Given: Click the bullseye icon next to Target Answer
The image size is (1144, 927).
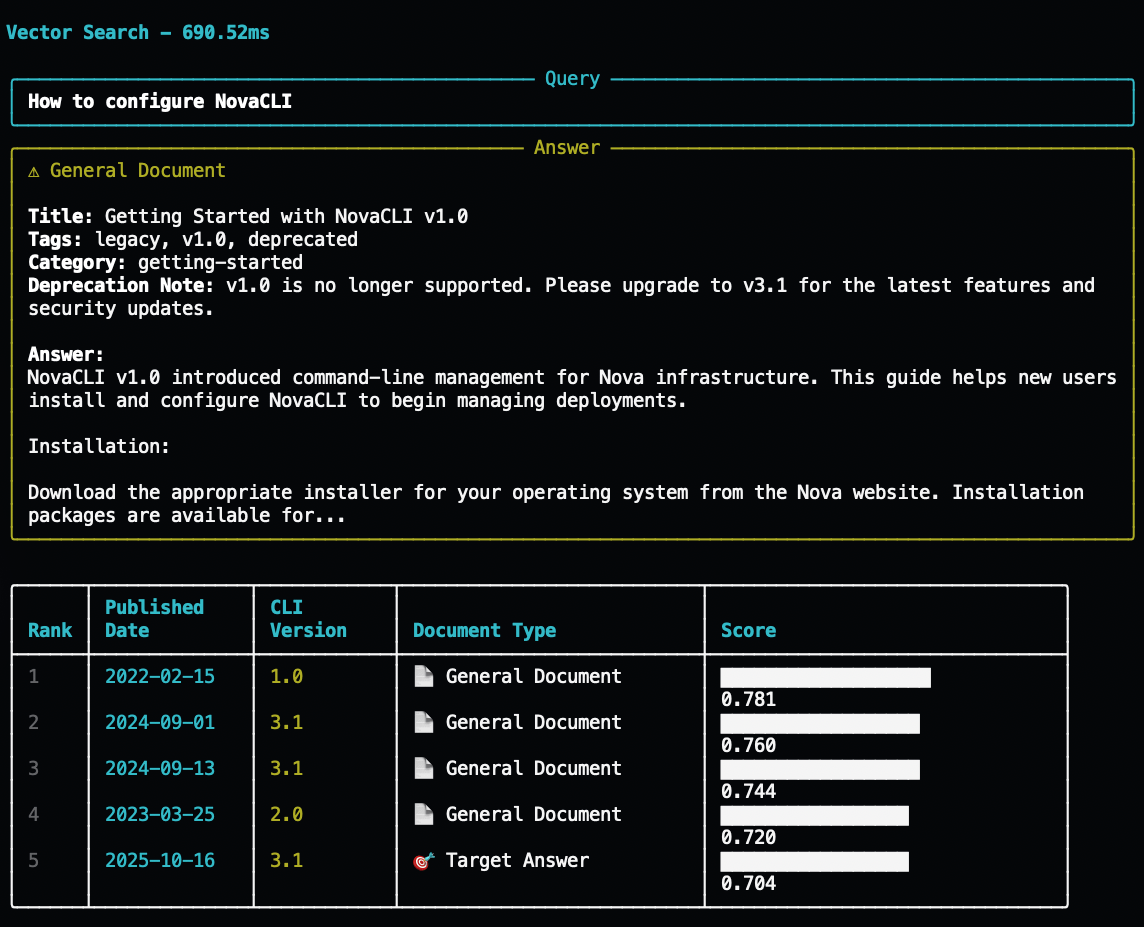Looking at the screenshot, I should (x=424, y=861).
